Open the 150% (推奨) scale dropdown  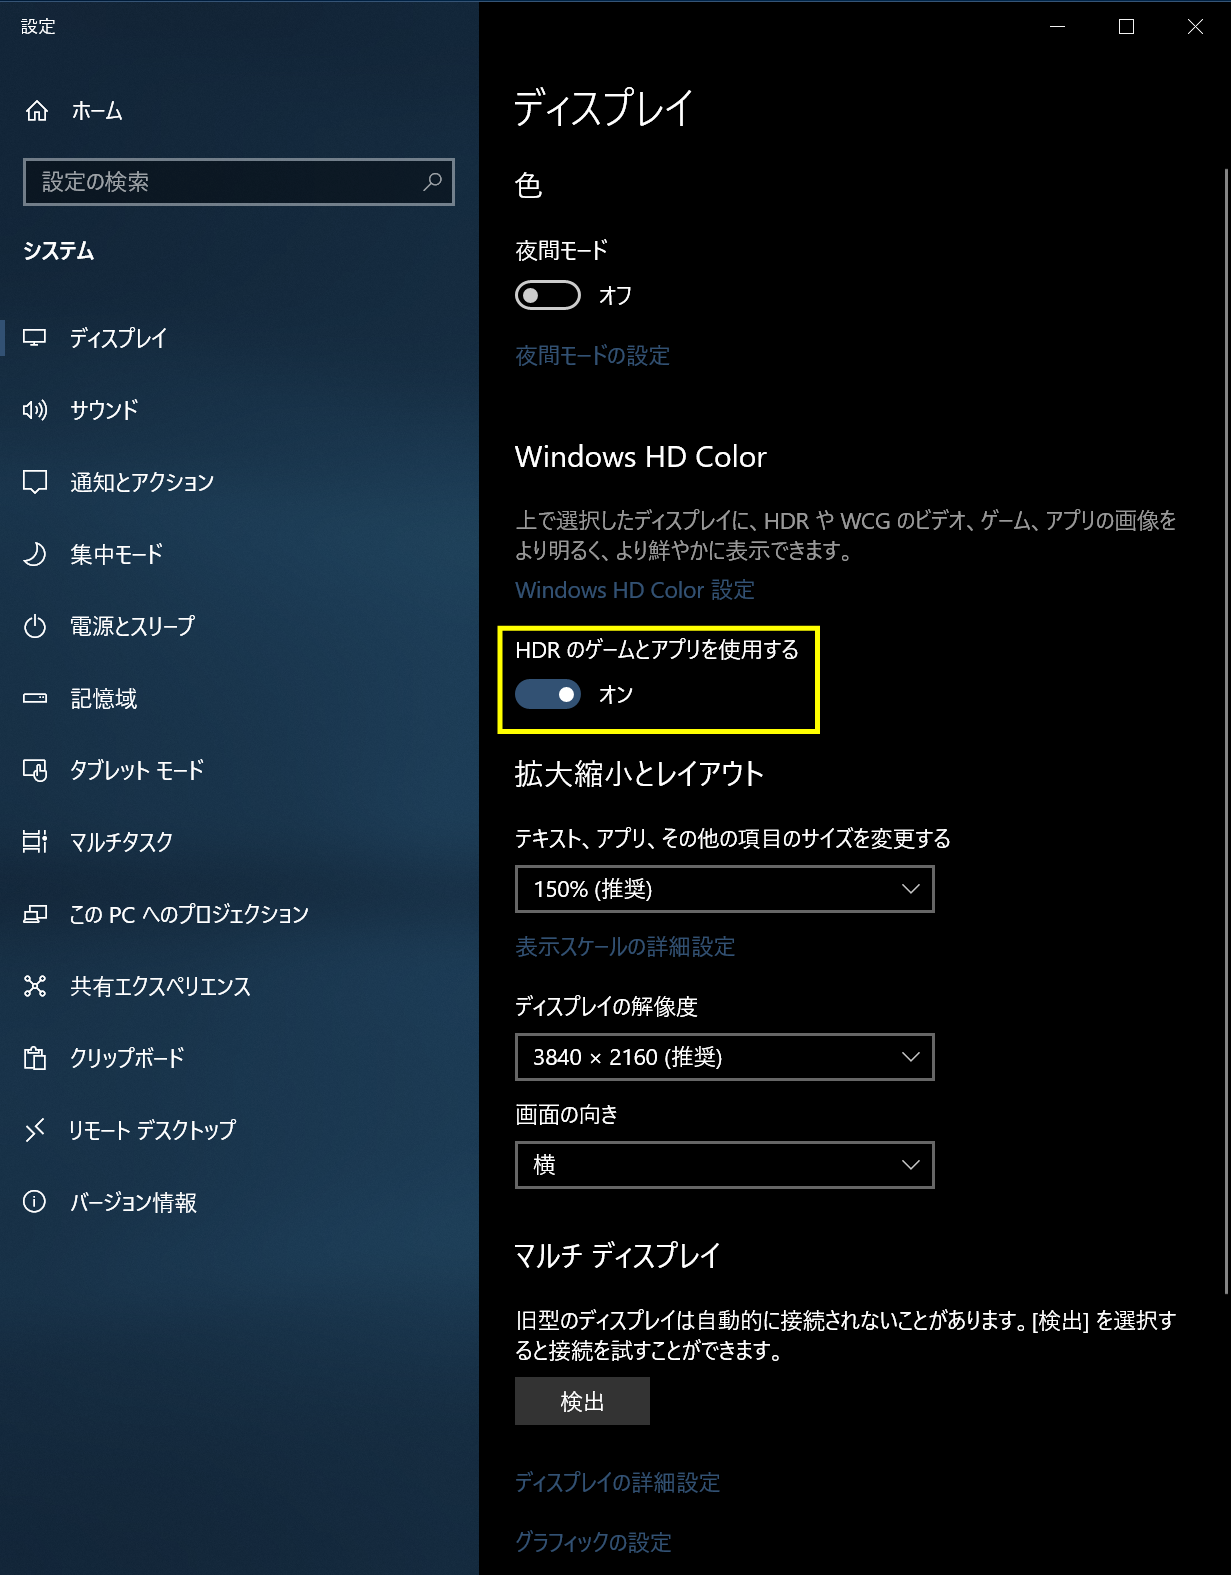click(x=725, y=889)
